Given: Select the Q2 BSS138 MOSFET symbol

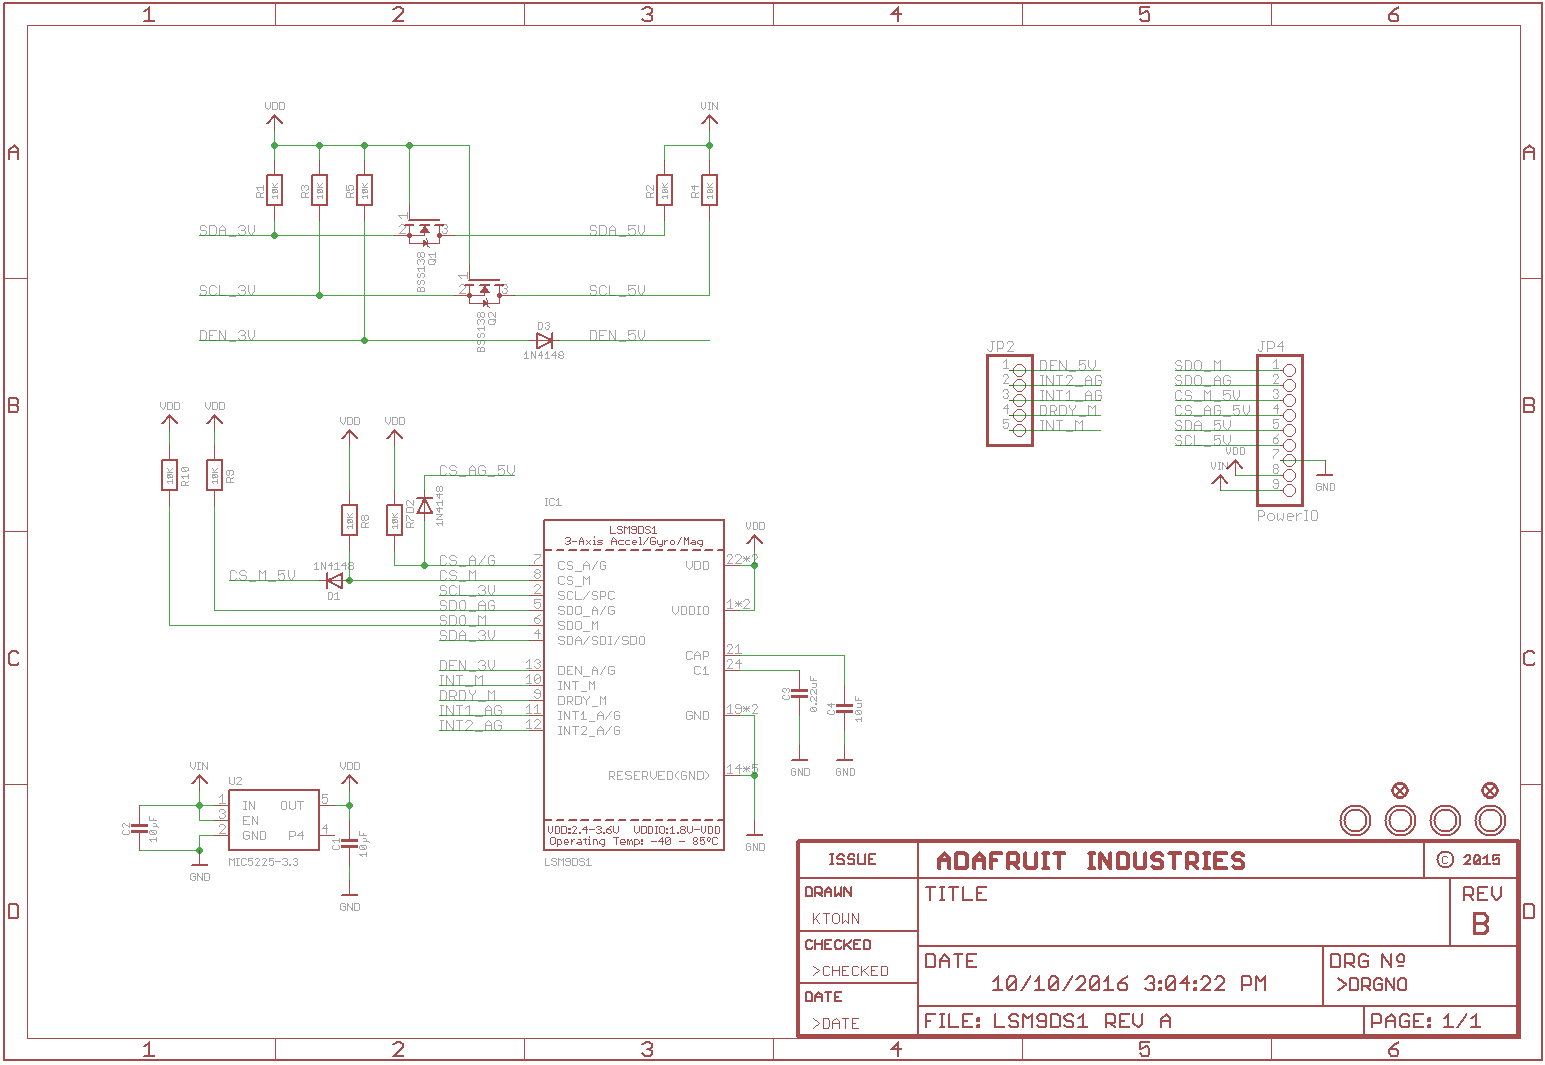Looking at the screenshot, I should 484,290.
